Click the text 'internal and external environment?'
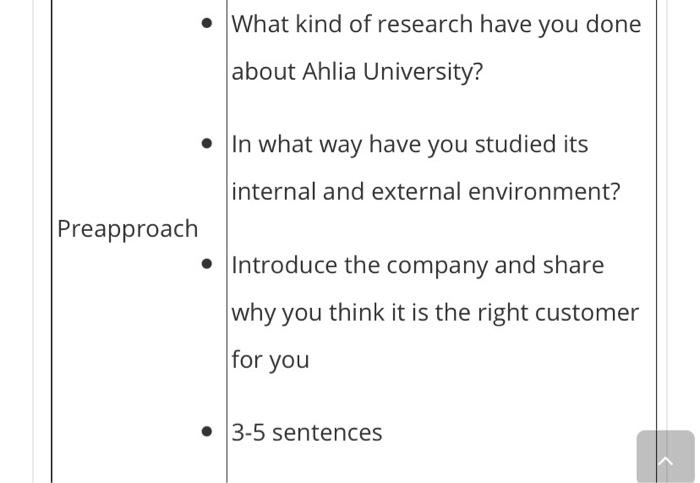This screenshot has height=483, width=700. 426,191
